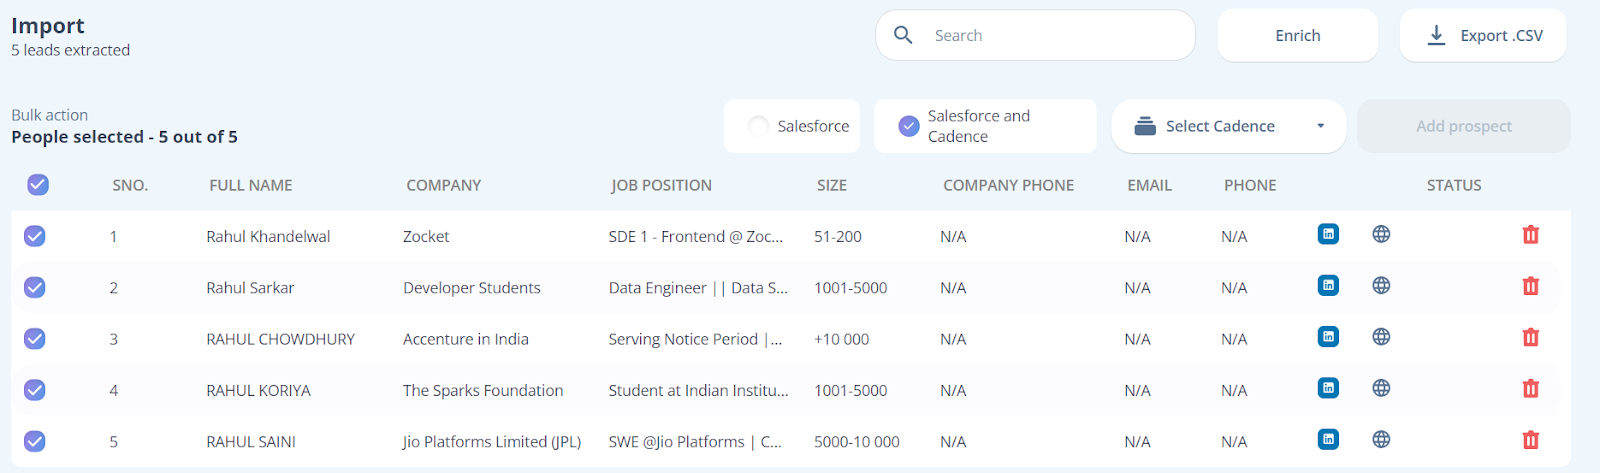Click the COMPANY column header
1600x473 pixels.
coord(444,185)
